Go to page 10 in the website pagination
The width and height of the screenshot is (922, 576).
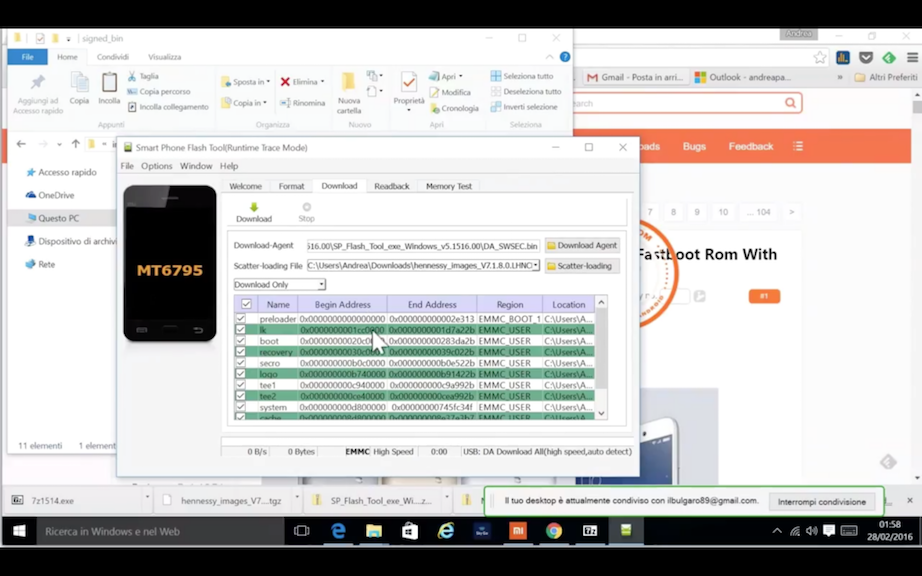pyautogui.click(x=723, y=212)
